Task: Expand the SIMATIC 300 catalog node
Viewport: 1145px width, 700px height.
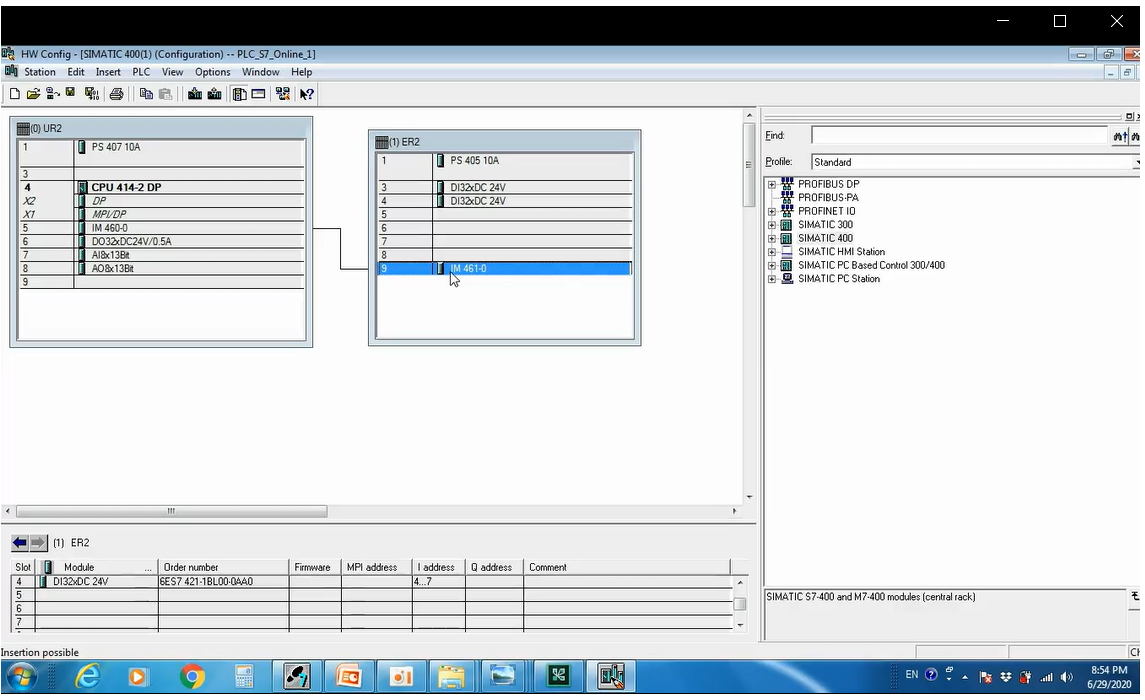Action: [x=772, y=226]
